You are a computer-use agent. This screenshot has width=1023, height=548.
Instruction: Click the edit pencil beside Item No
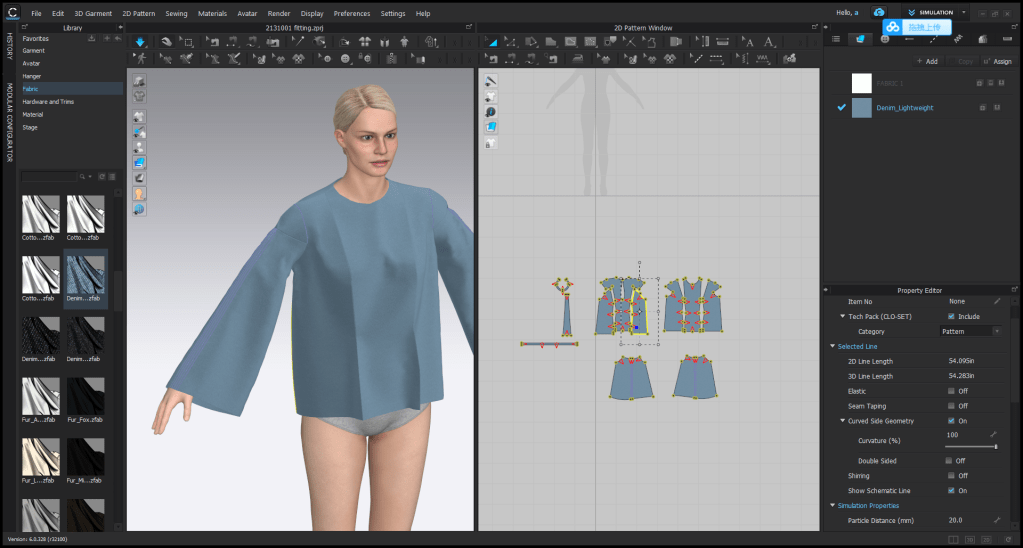pos(996,301)
